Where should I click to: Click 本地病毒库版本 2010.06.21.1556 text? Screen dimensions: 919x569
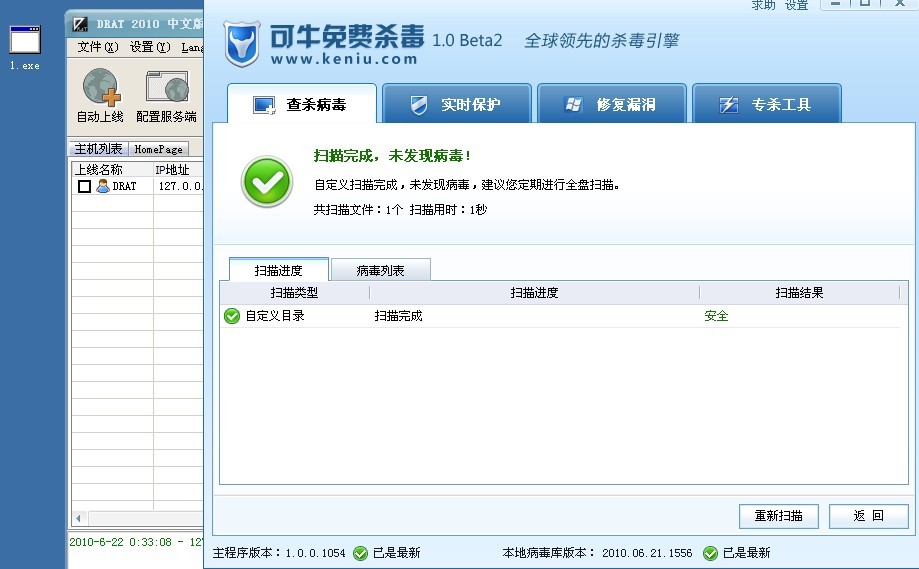tap(597, 553)
